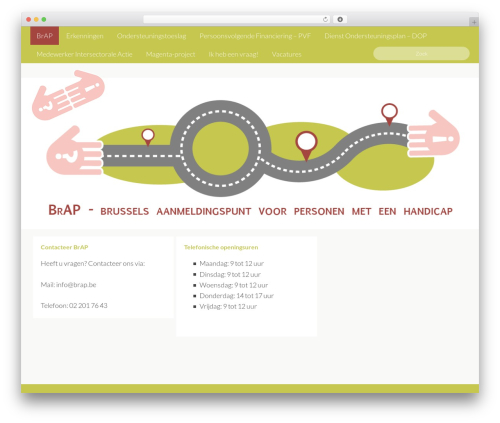Click the Contacteer BrAP heading
Screen dimensions: 500x423
64,247
